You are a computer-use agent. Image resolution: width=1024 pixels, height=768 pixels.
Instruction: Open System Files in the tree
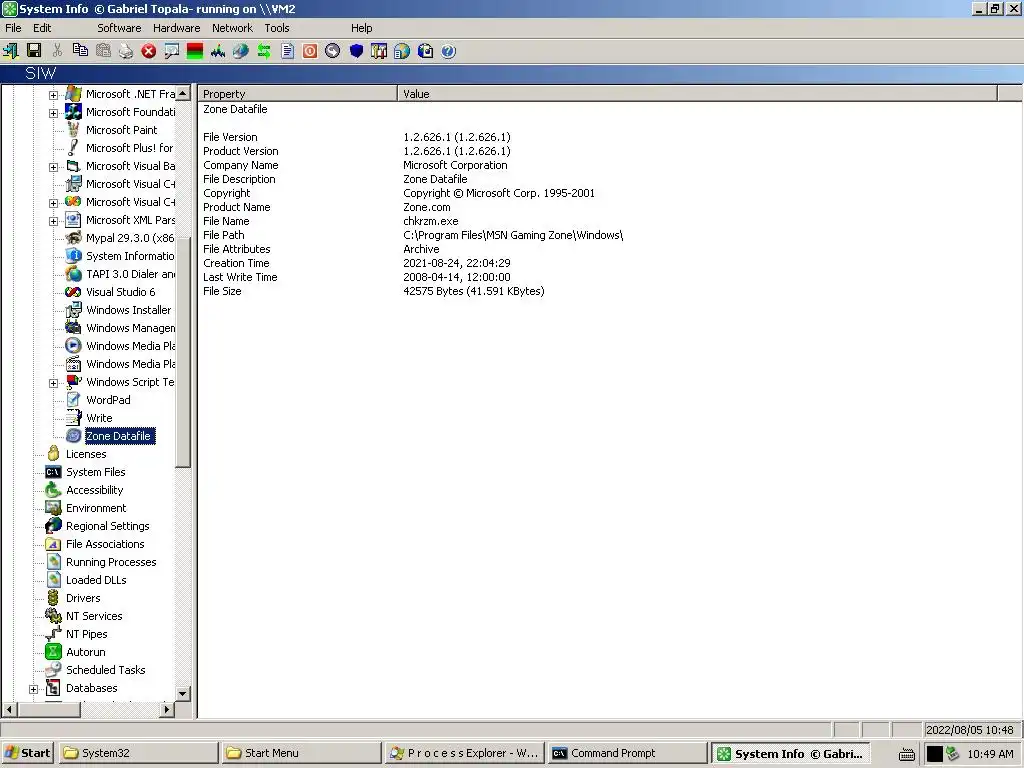tap(95, 472)
